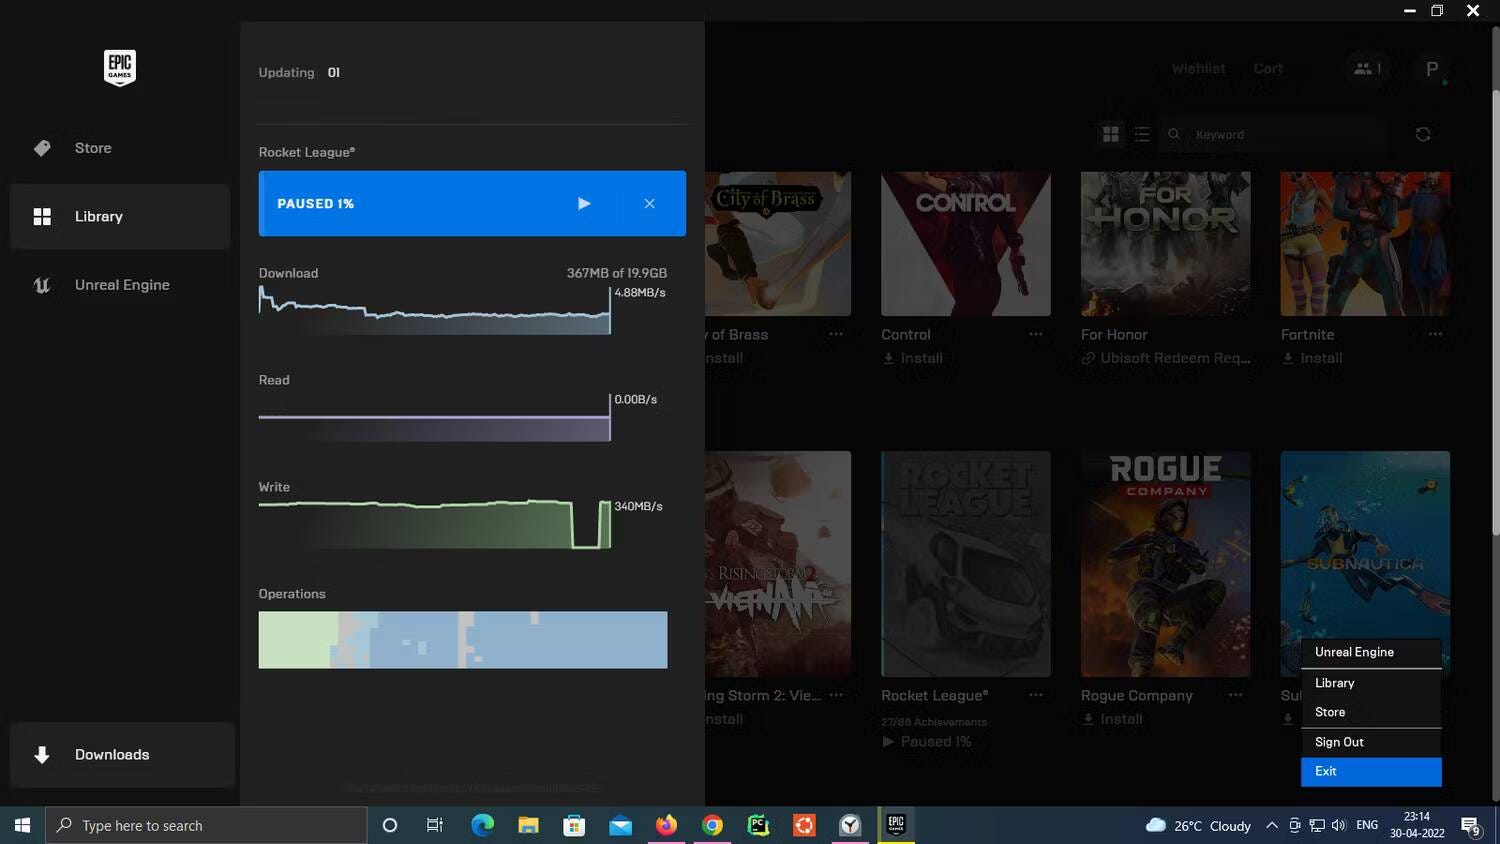Image resolution: width=1500 pixels, height=844 pixels.
Task: Open Firefox from the taskbar
Action: tap(666, 825)
